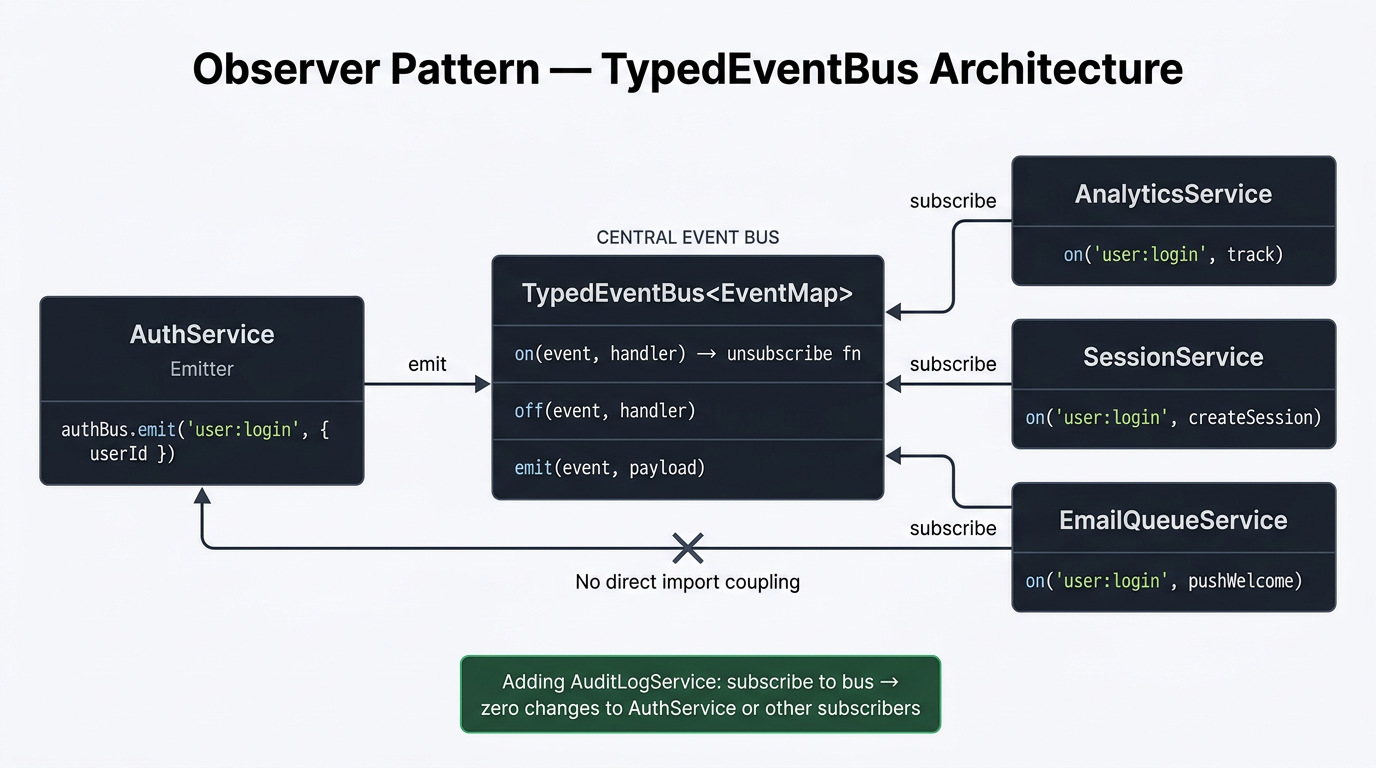Select the TypedEventBus<EventMap> header
Viewport: 1376px width, 768px height.
click(x=688, y=293)
